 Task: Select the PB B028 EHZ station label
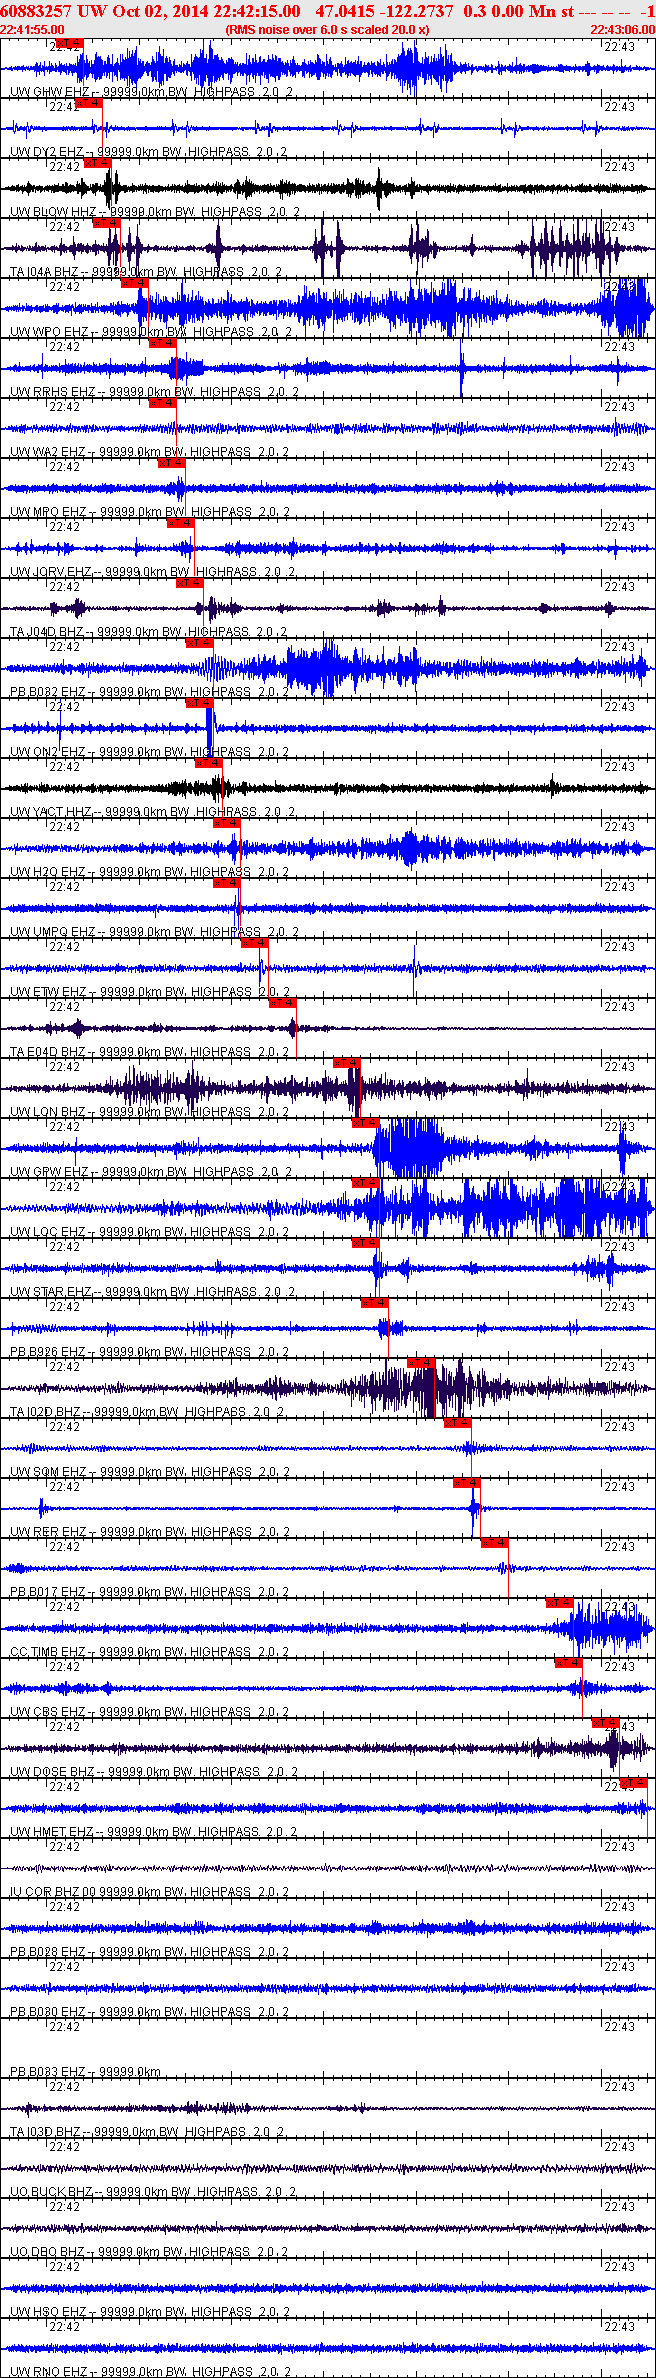[49, 1952]
